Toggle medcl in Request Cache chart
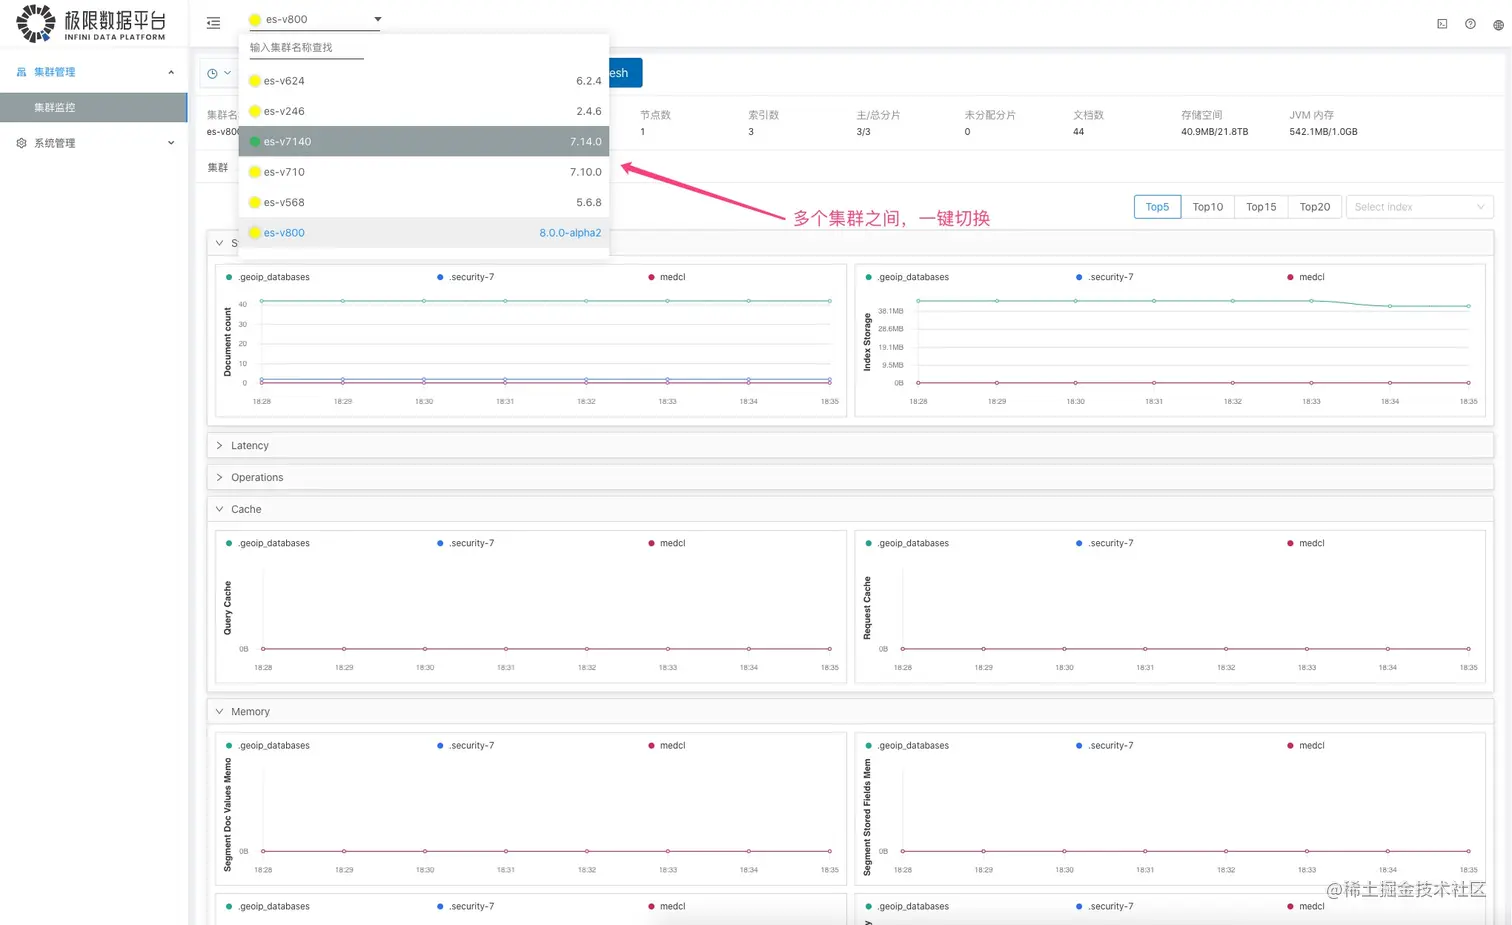This screenshot has width=1512, height=925. pyautogui.click(x=1306, y=543)
